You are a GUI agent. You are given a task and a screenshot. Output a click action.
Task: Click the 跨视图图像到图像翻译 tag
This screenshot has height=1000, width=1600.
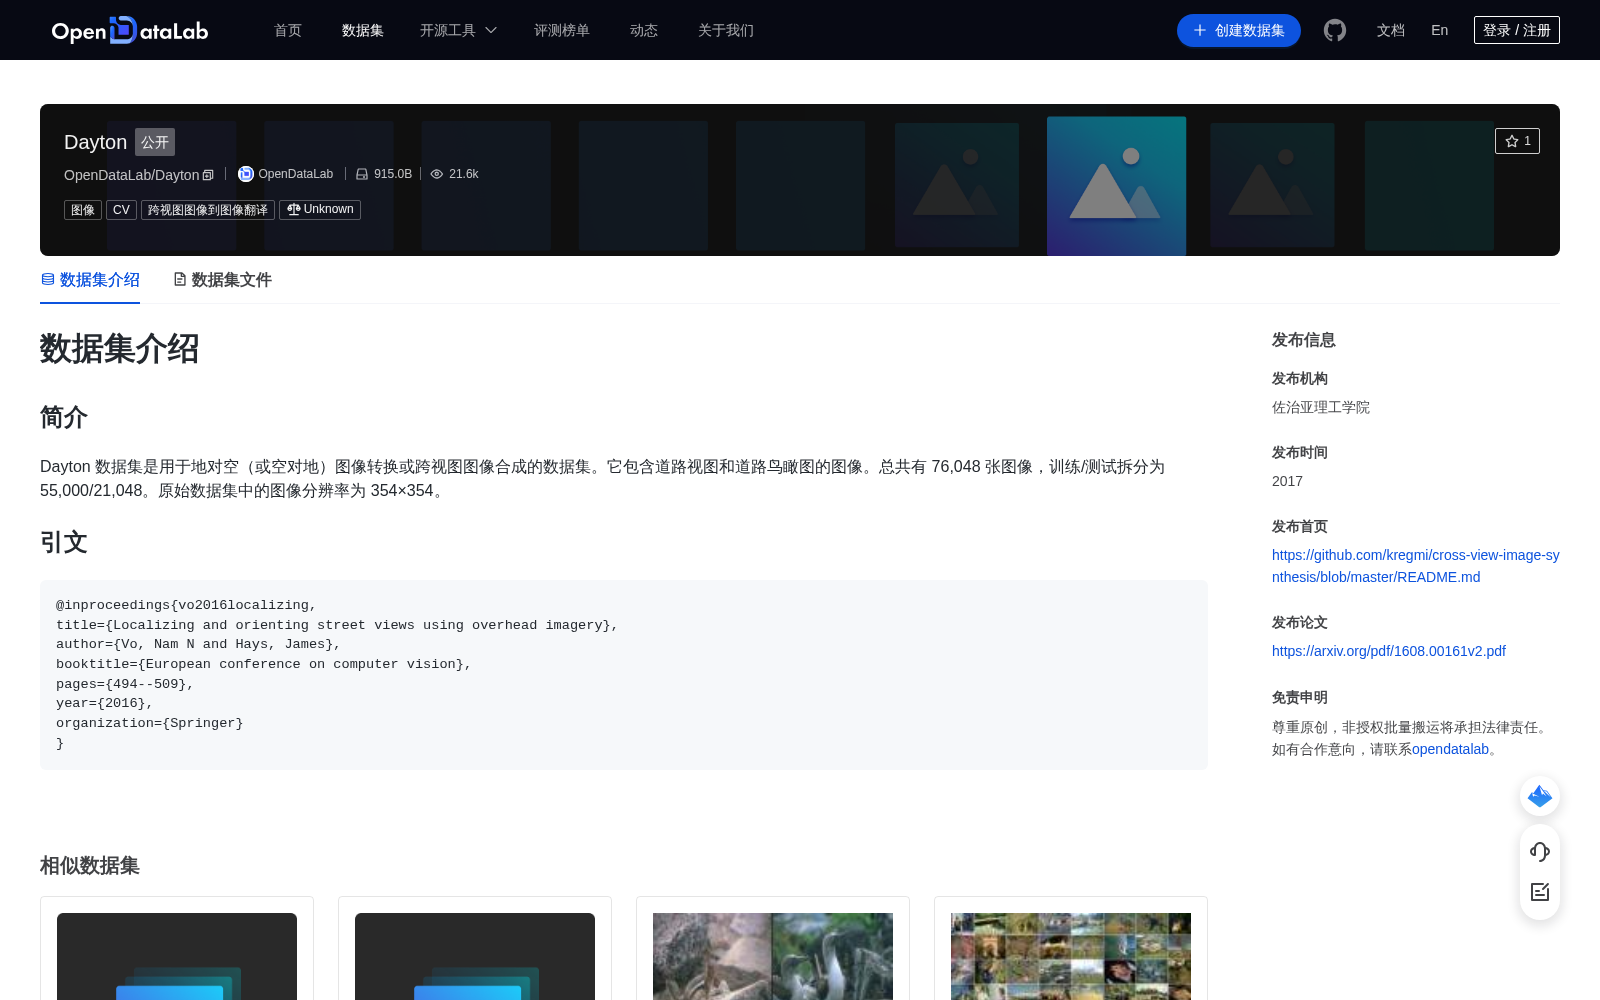[208, 210]
